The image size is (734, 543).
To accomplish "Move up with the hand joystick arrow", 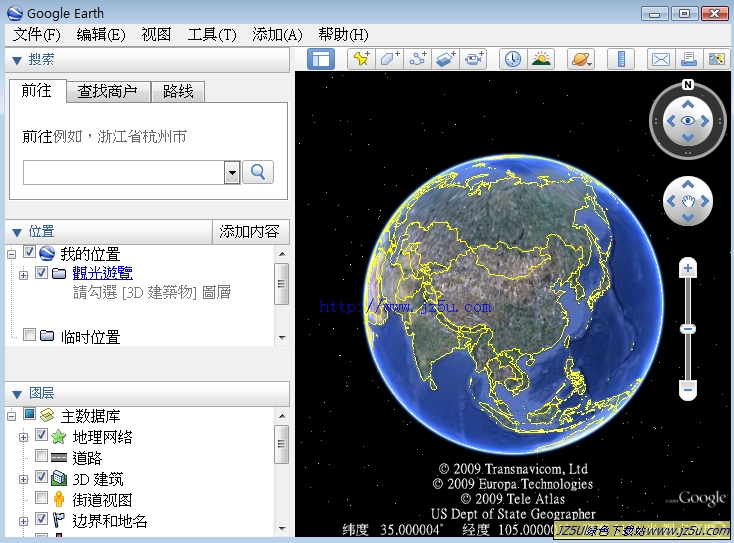I will pyautogui.click(x=688, y=184).
